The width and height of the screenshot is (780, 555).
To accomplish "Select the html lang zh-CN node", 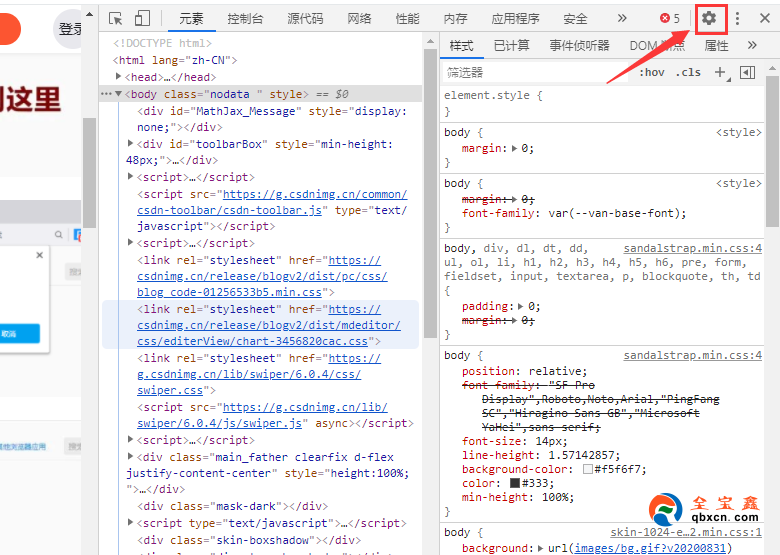I will coord(175,60).
